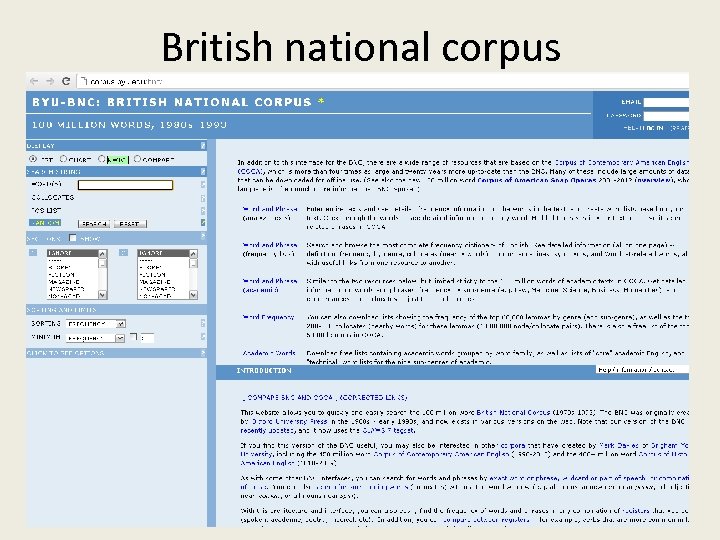
Task: Reload the page with the refresh icon
Action: pos(66,81)
